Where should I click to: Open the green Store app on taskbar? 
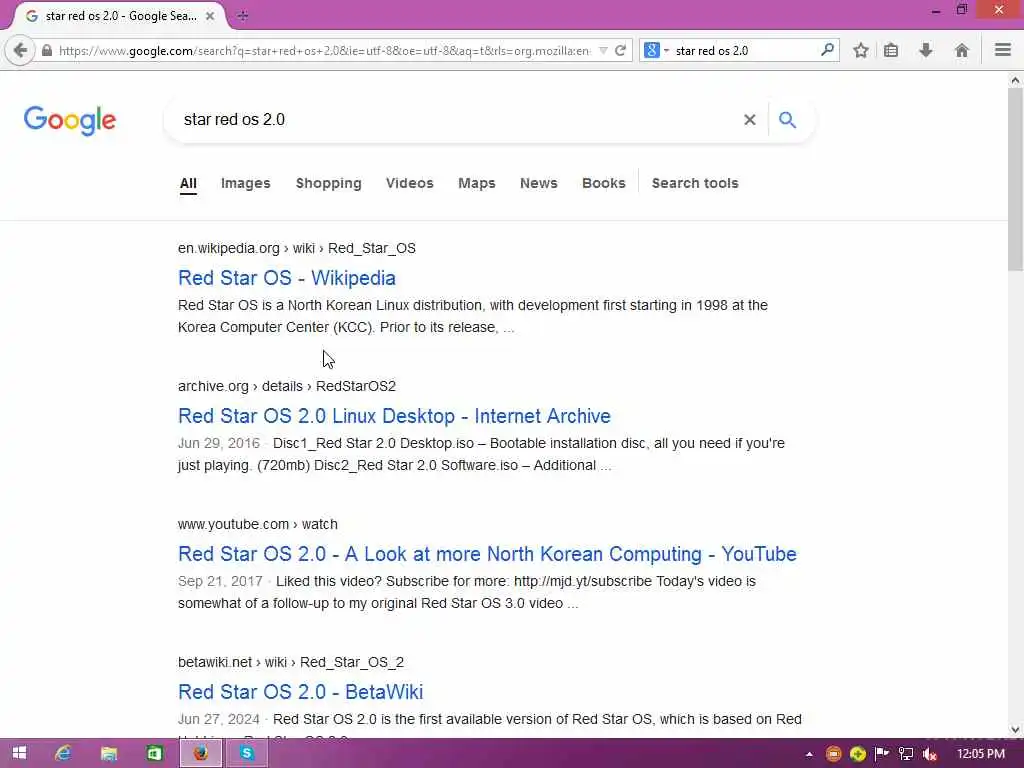click(x=154, y=753)
